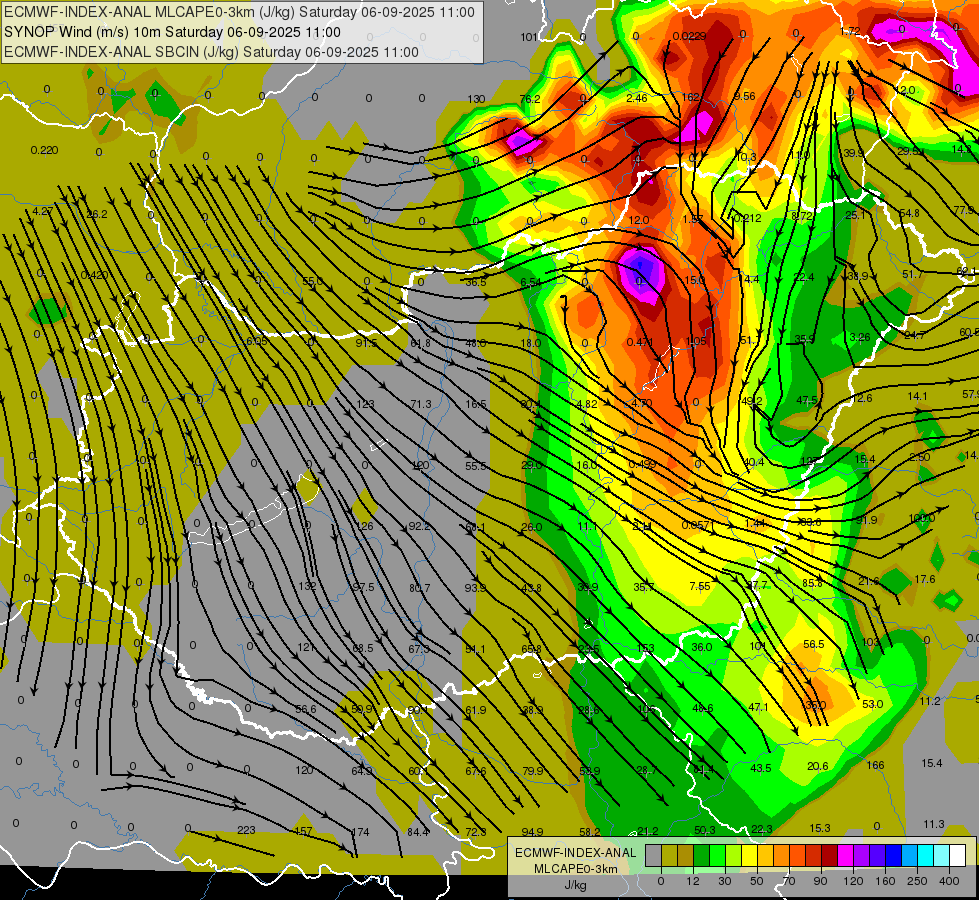
Task: Click the map value 0.212
Action: coord(747,217)
